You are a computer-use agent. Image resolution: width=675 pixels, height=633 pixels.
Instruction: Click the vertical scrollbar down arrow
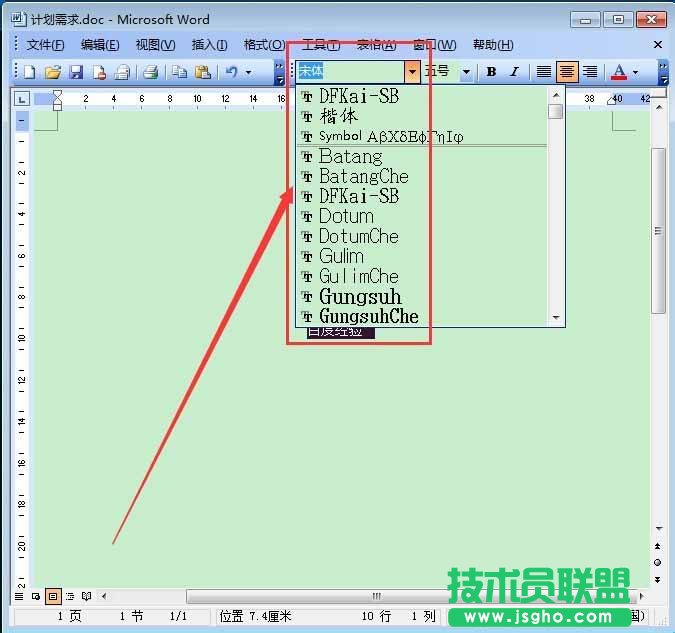[x=659, y=528]
